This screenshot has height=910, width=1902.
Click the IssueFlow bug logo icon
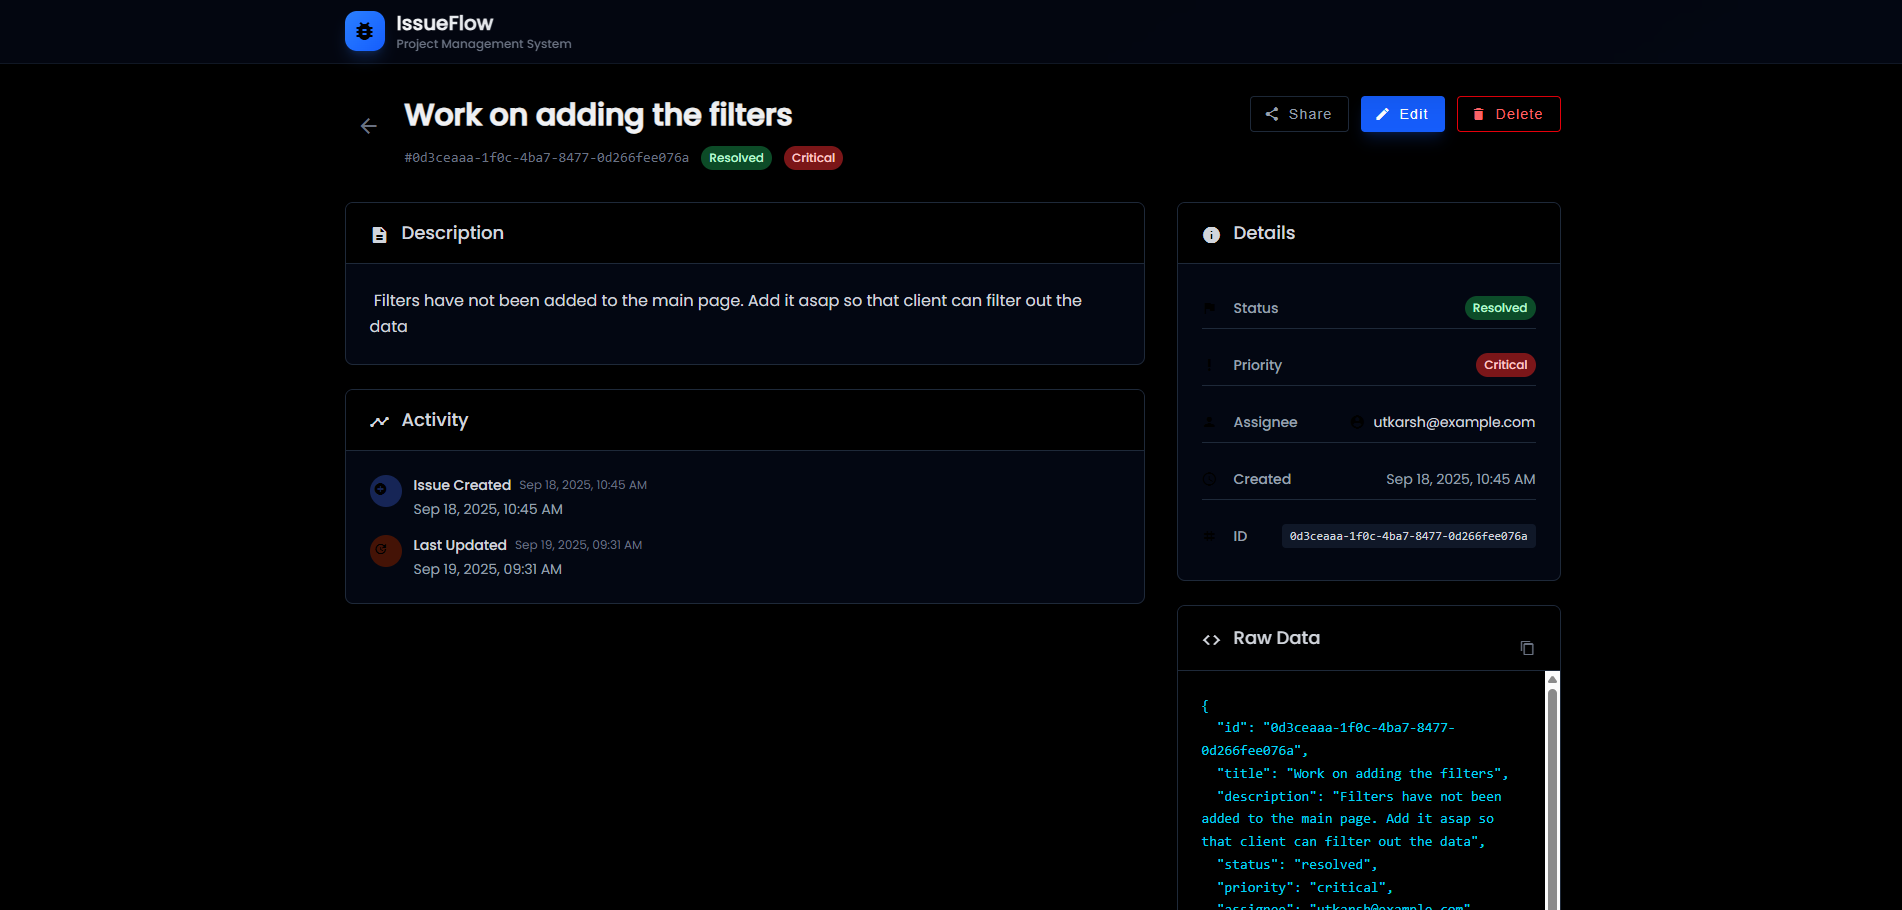pyautogui.click(x=365, y=31)
